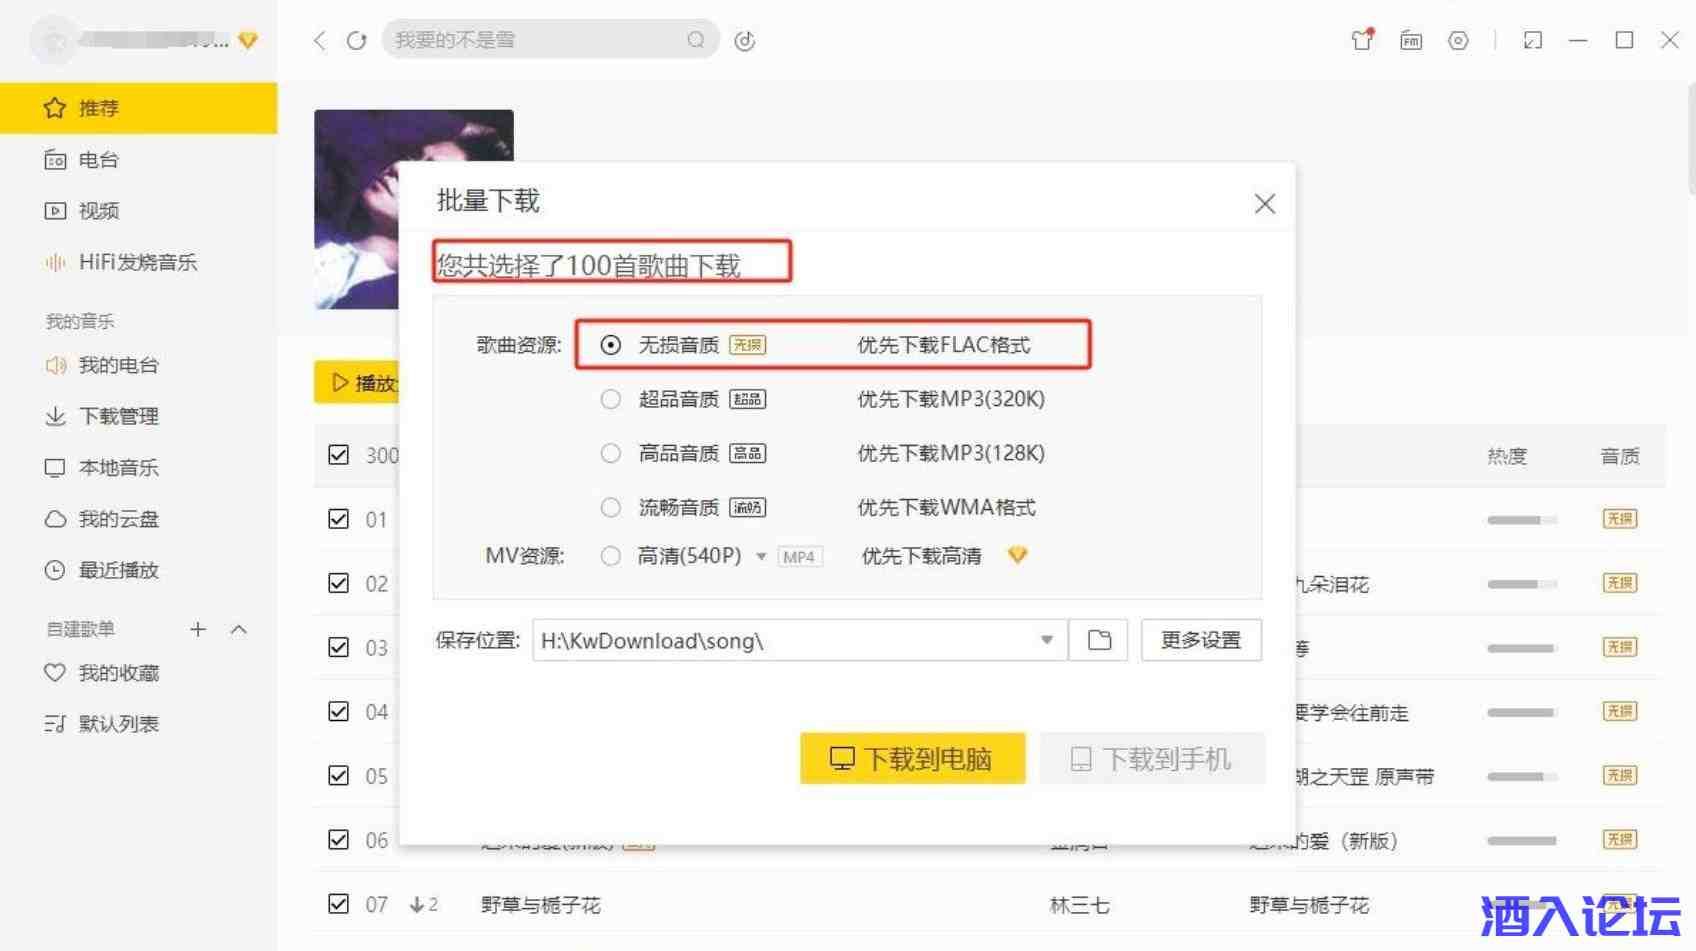Uncheck the checkbox for song 05
The image size is (1696, 951).
pos(339,775)
